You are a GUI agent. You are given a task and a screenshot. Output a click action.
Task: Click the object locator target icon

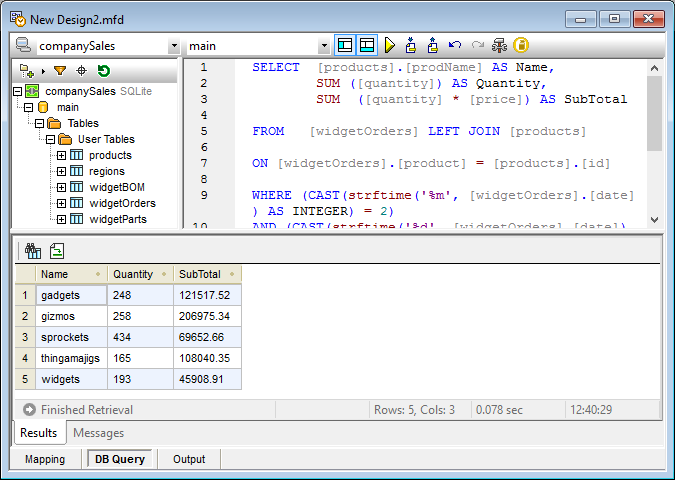coord(82,71)
